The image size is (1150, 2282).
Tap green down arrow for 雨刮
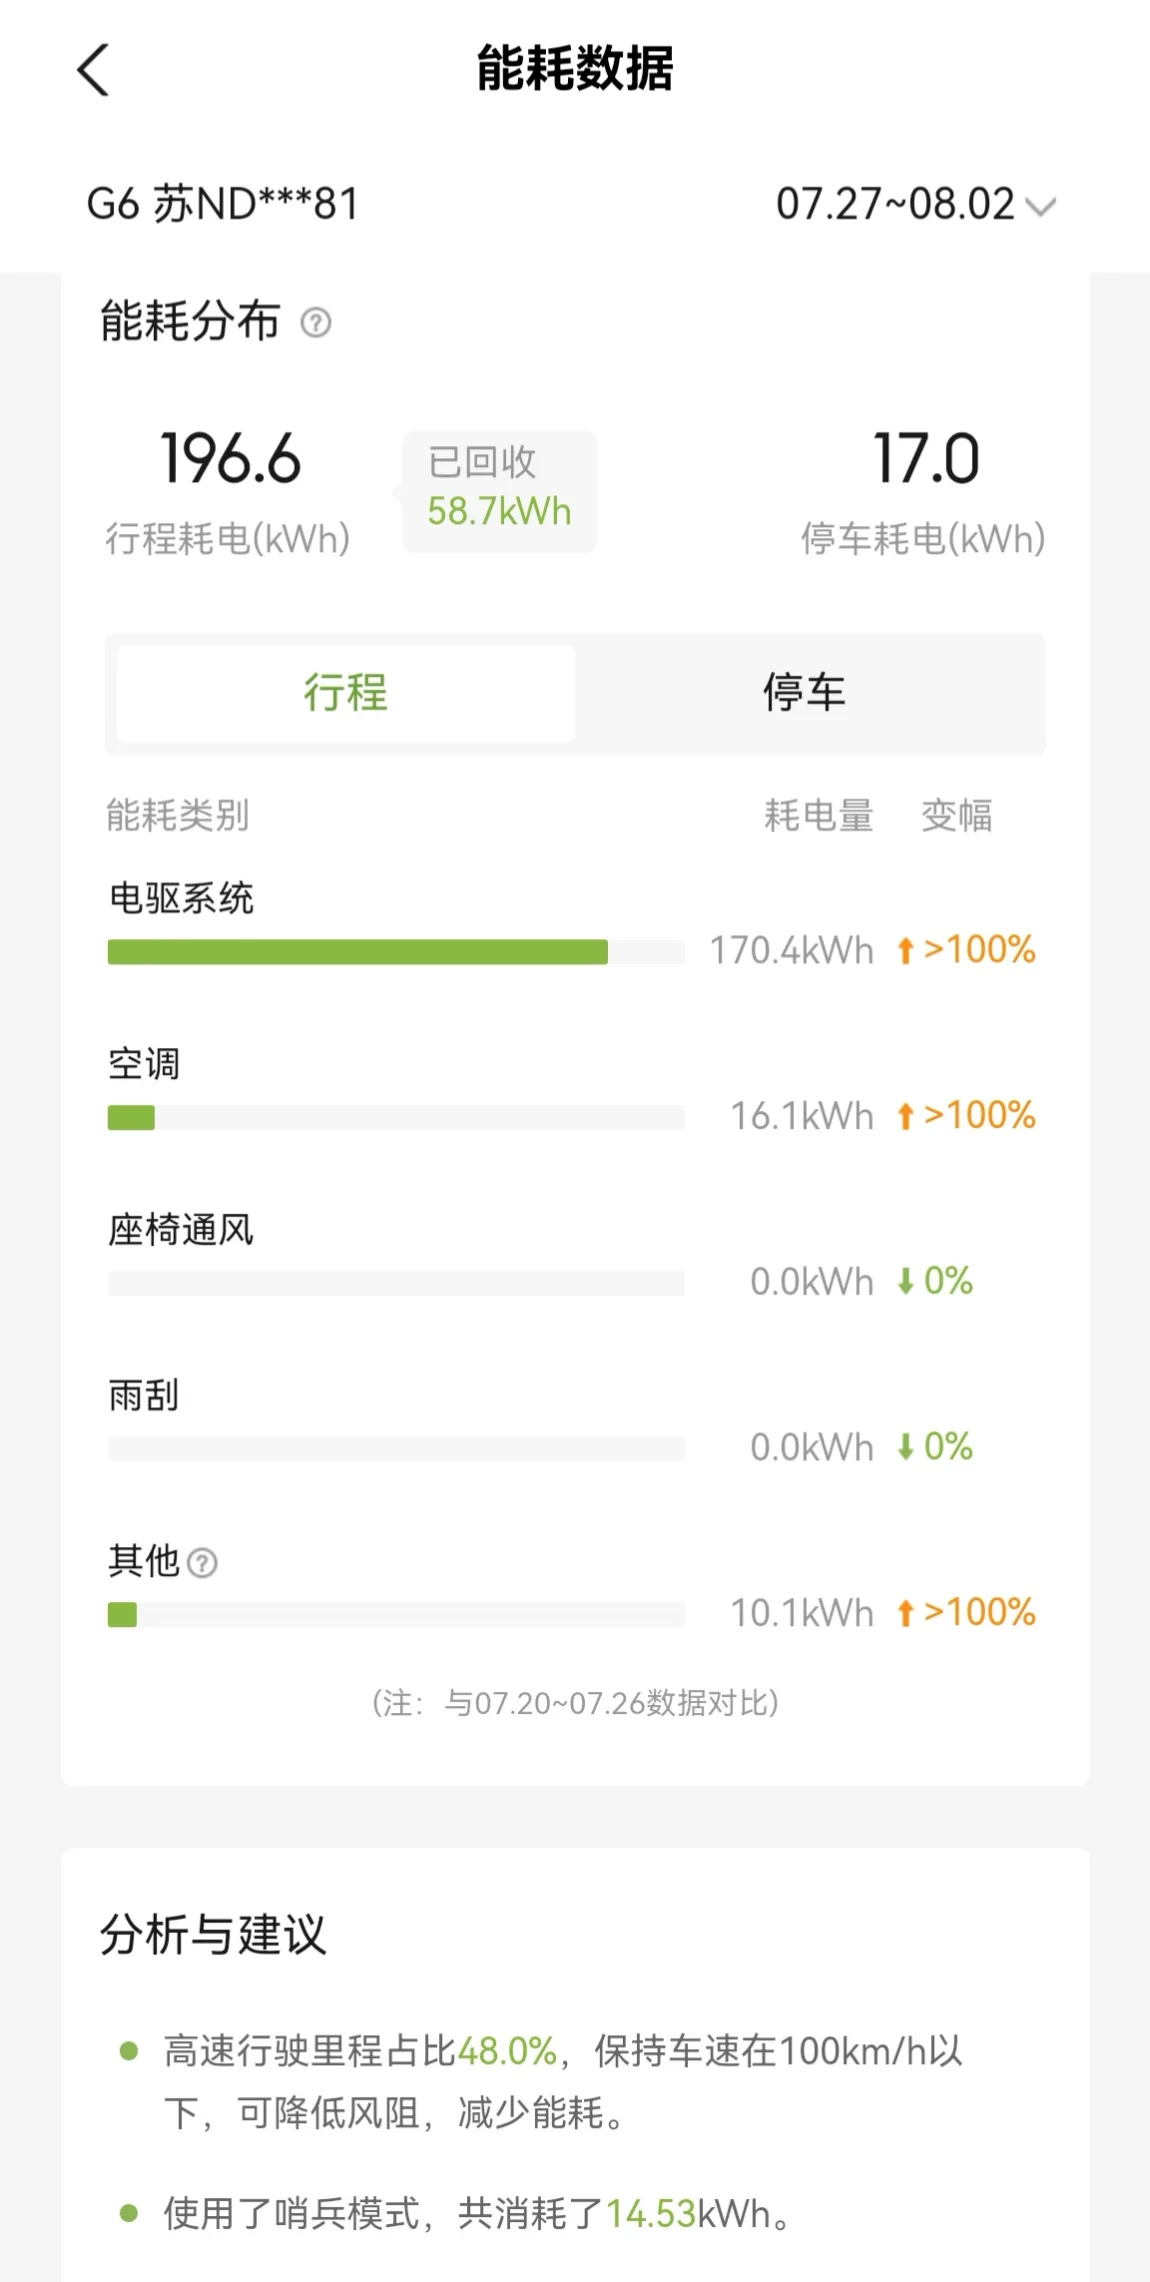point(905,1447)
